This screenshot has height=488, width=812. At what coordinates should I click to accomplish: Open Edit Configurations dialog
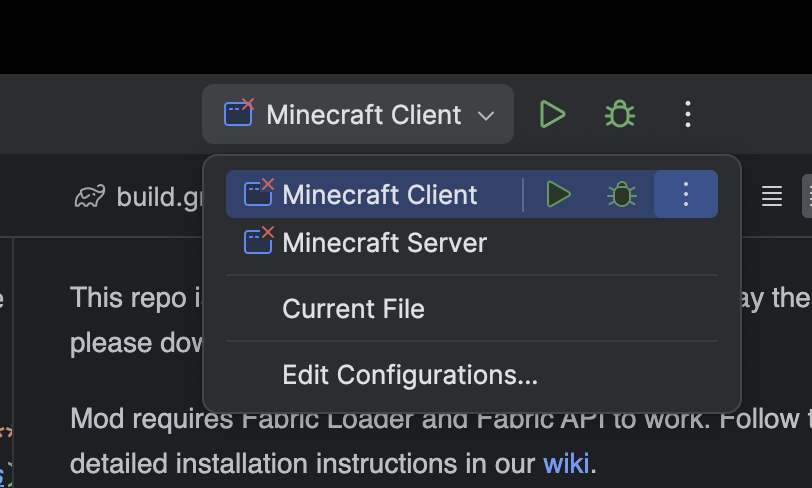[x=472, y=375]
